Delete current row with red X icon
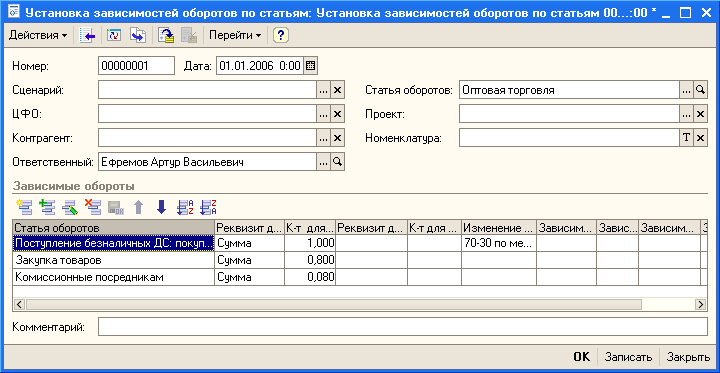This screenshot has width=720, height=373. tap(93, 208)
